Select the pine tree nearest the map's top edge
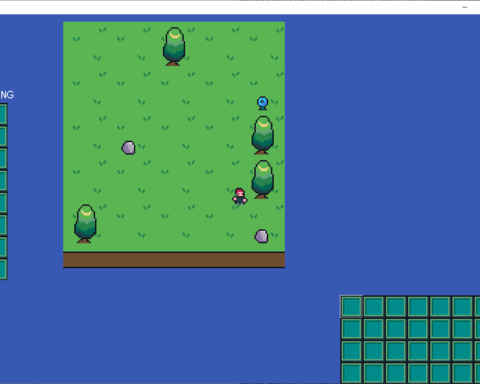This screenshot has height=384, width=480. coord(174,46)
